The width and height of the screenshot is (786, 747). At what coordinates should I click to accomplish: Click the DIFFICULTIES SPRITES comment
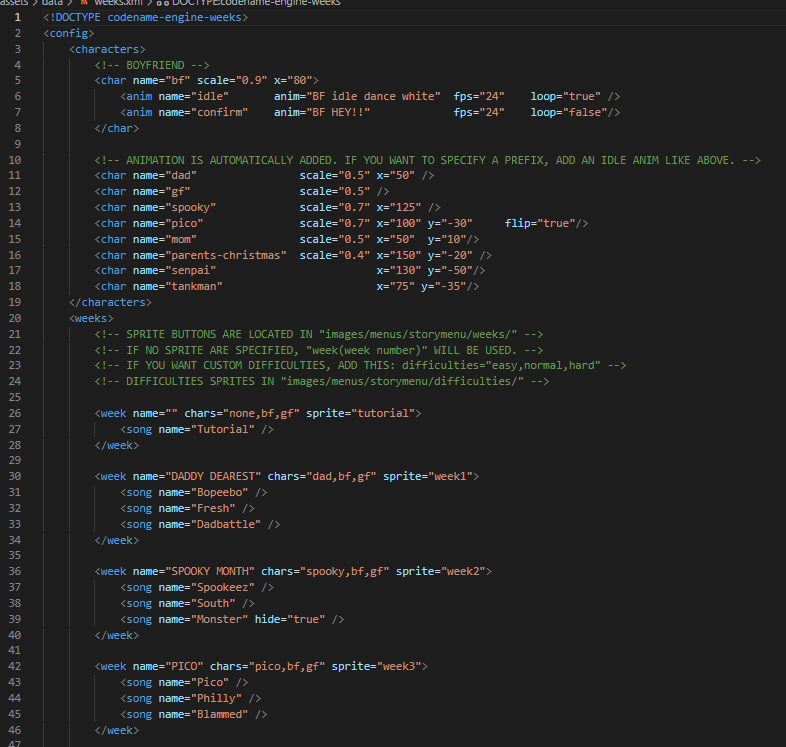322,382
